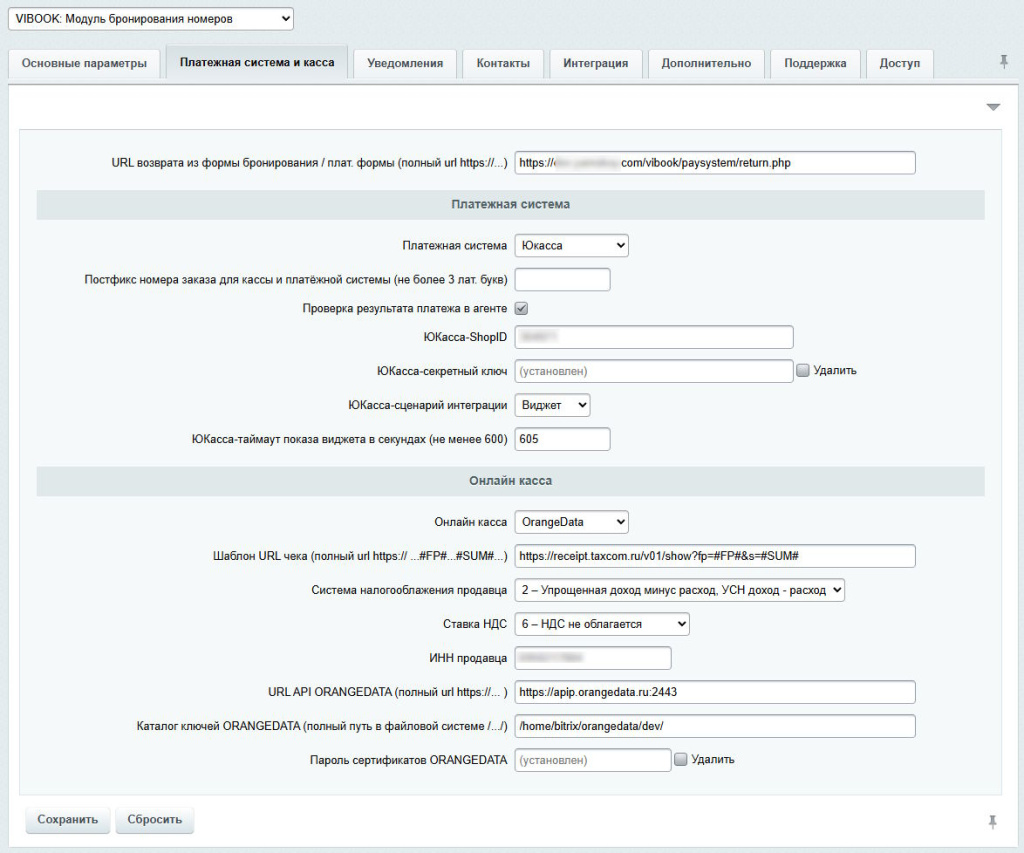Open the Ставка НДС dropdown
The width and height of the screenshot is (1024, 853).
[601, 624]
